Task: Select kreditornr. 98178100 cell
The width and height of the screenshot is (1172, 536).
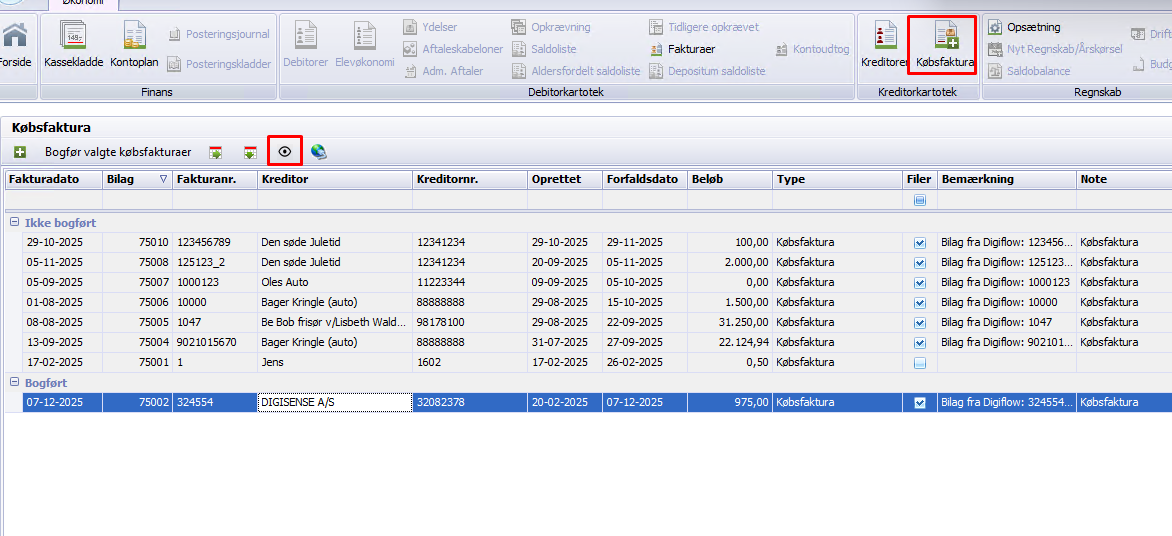Action: [469, 323]
